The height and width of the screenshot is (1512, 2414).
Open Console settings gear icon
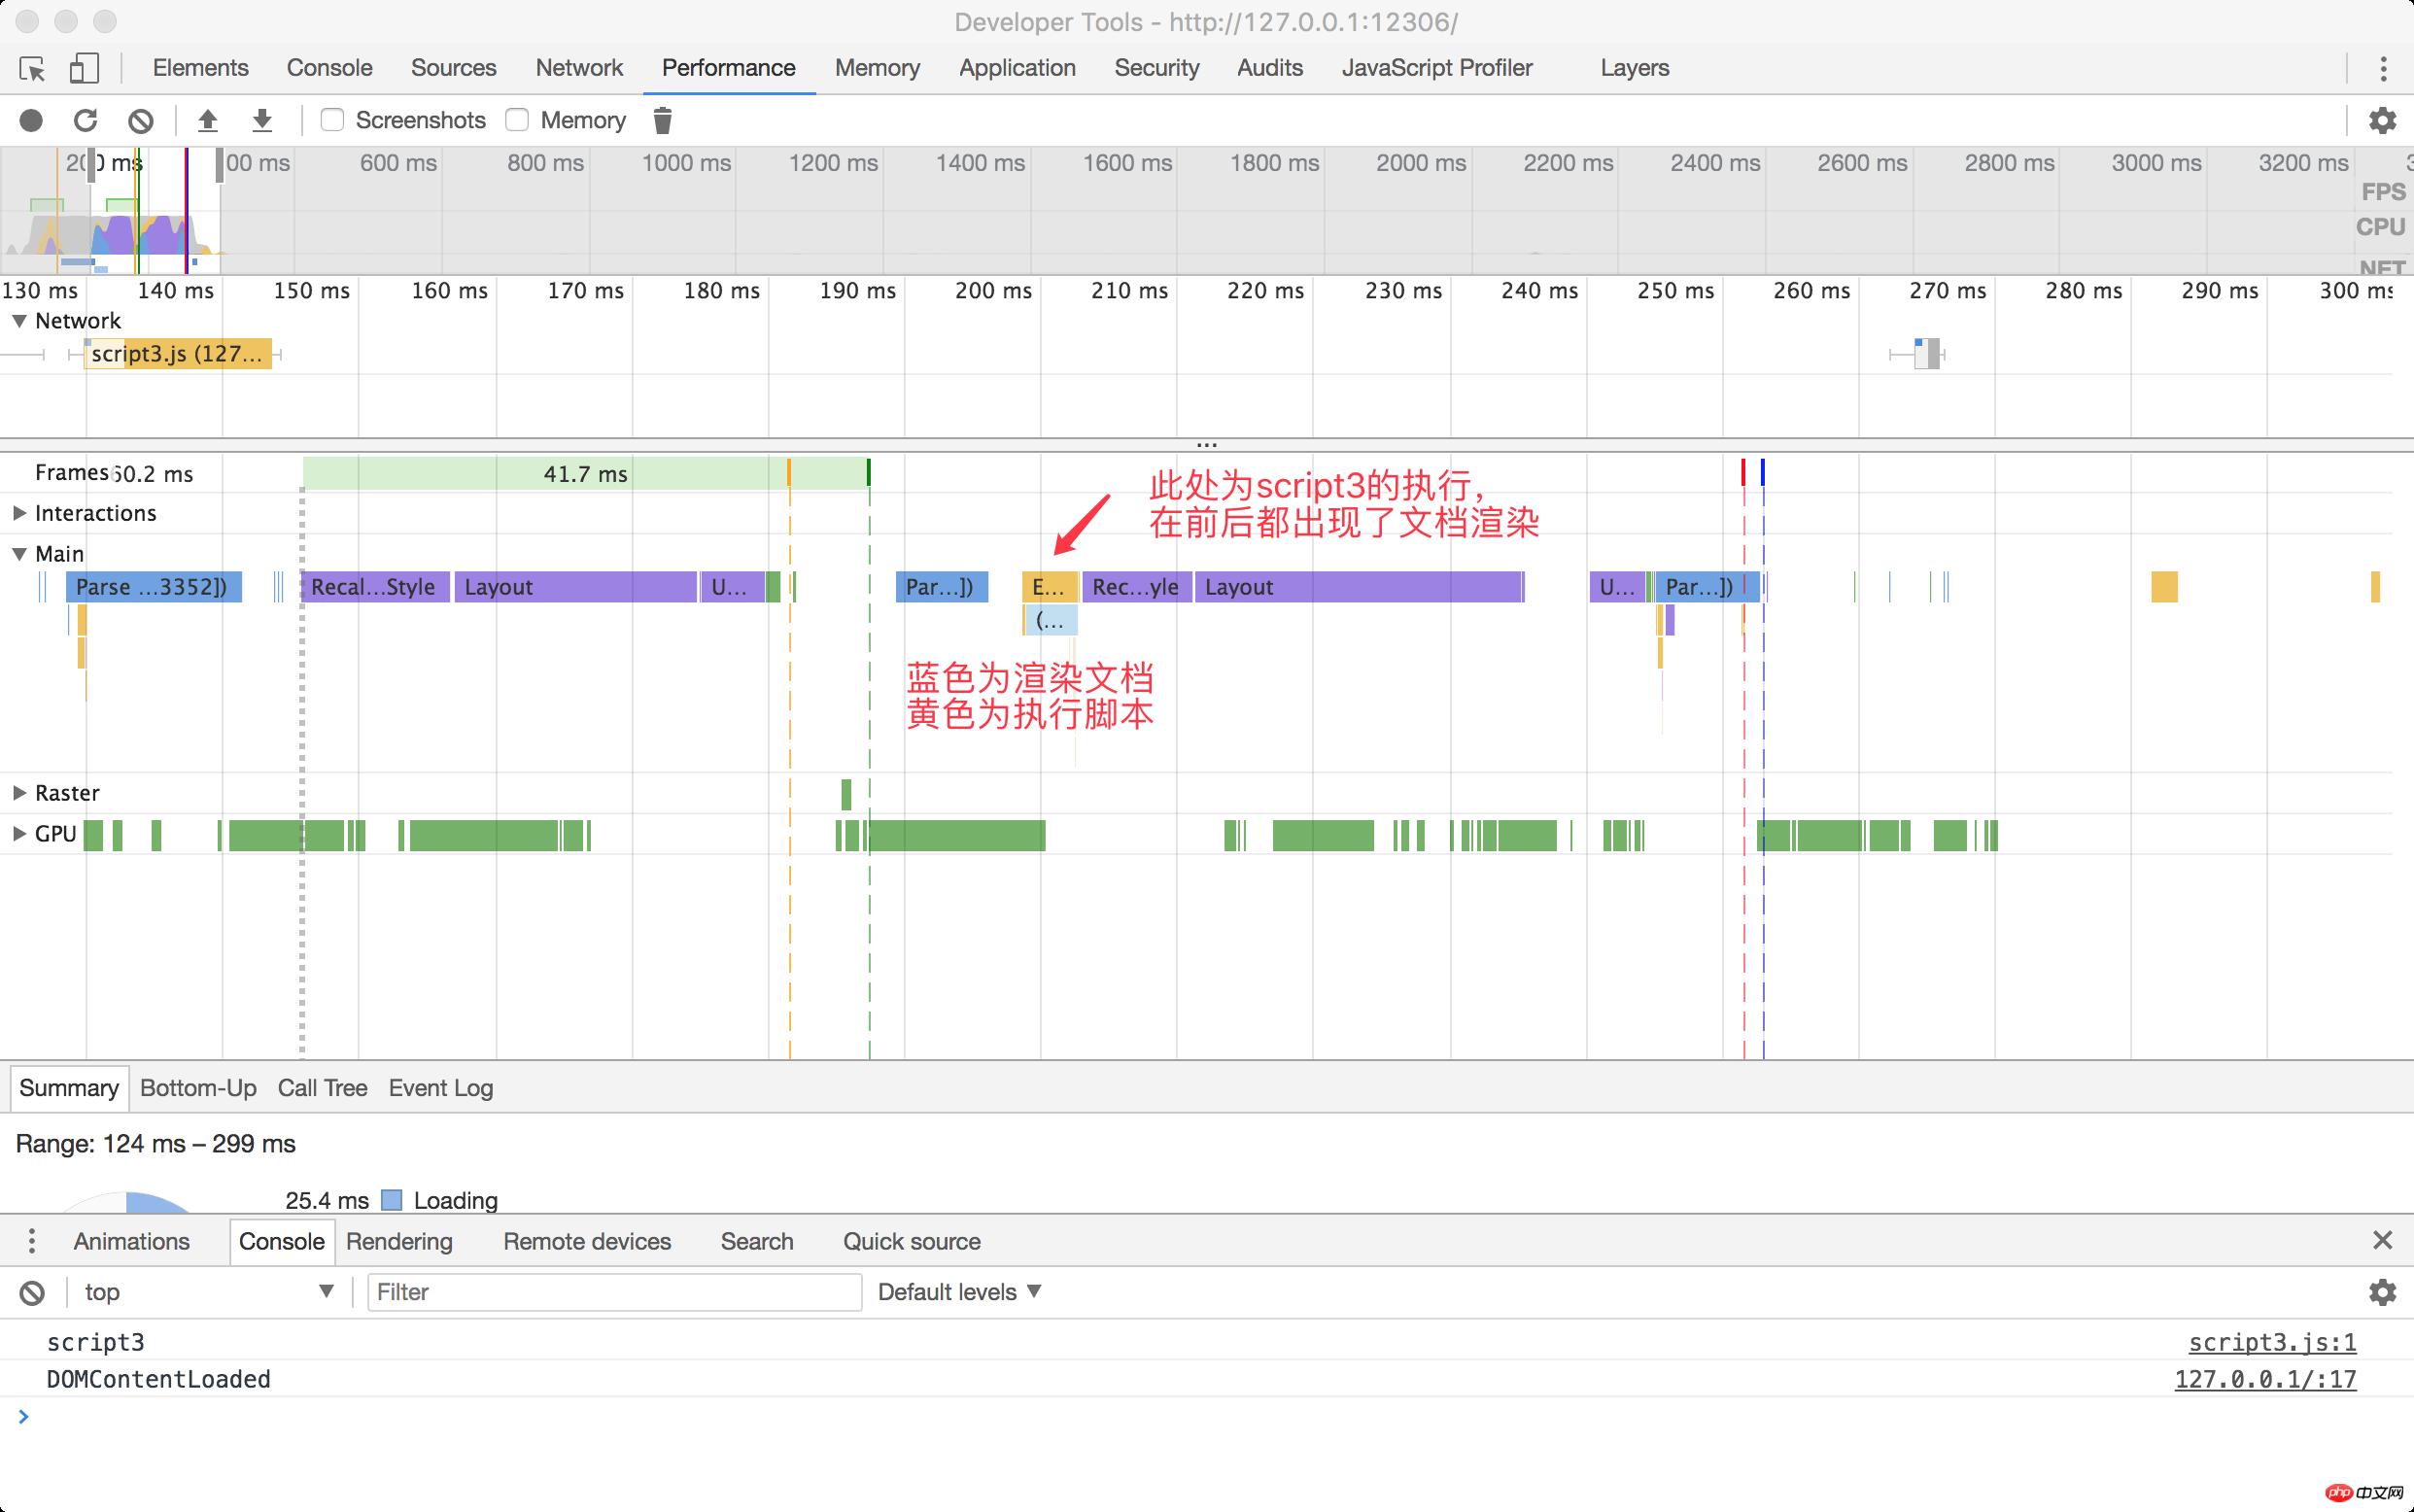click(x=2383, y=1292)
